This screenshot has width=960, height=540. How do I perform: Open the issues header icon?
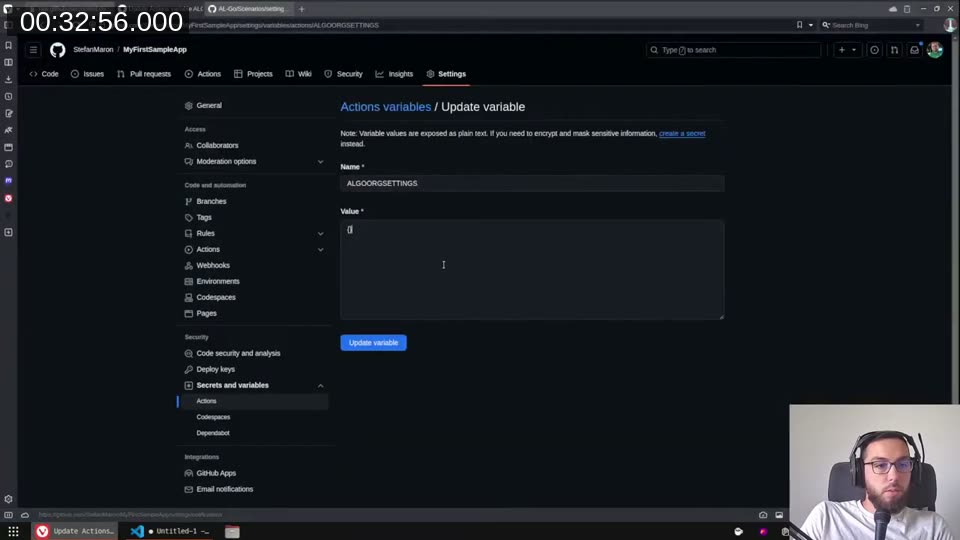coord(874,50)
